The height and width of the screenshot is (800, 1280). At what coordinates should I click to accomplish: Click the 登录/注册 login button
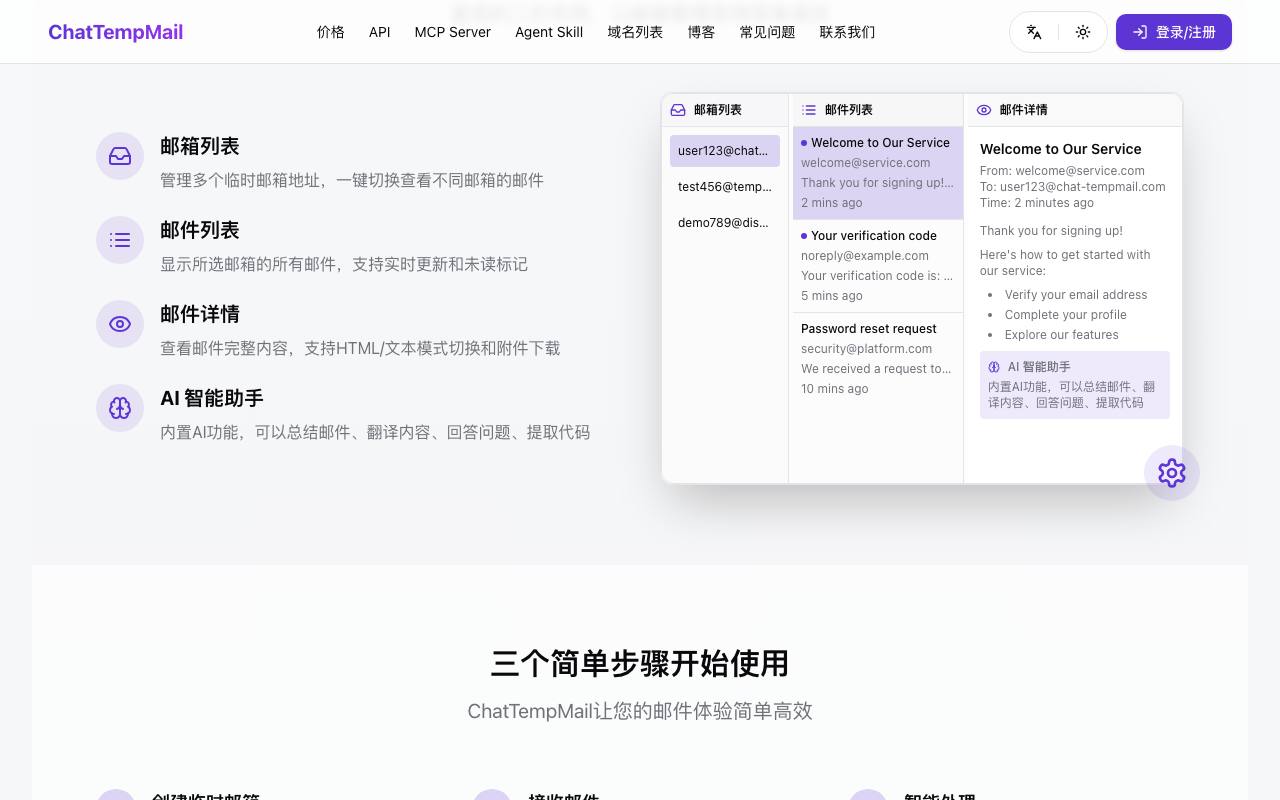pyautogui.click(x=1174, y=32)
